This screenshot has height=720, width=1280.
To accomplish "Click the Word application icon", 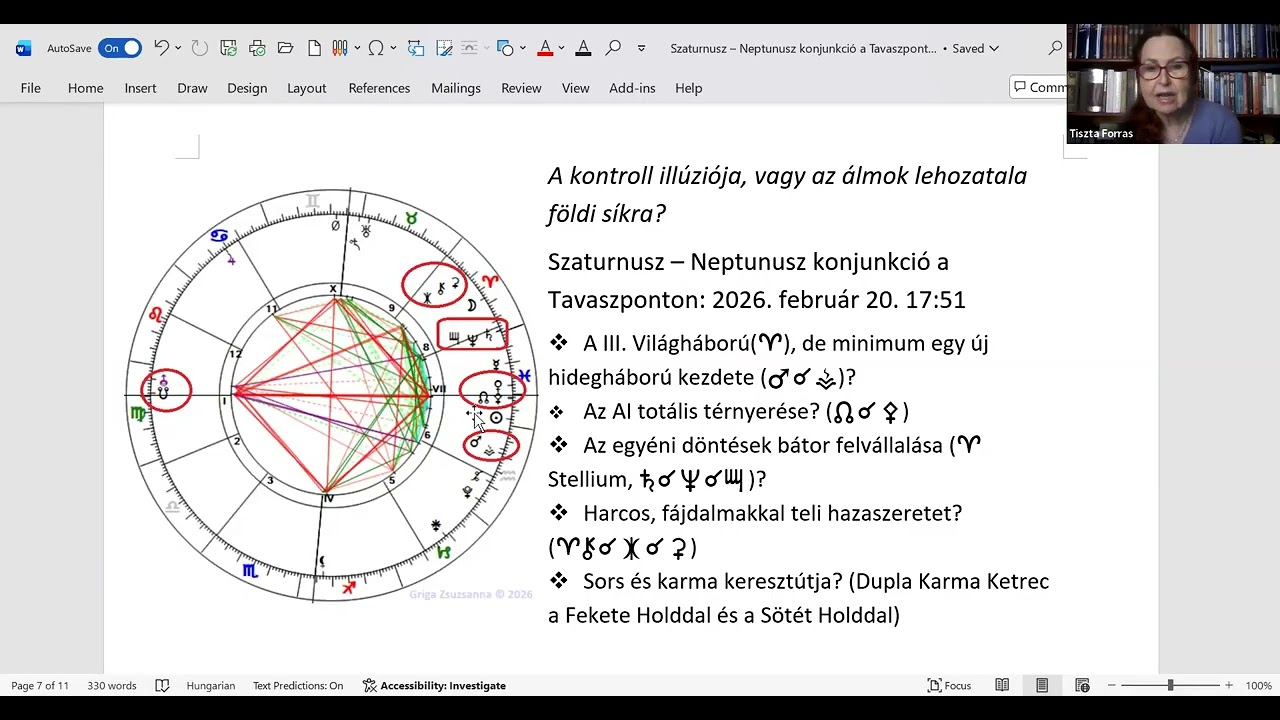I will [24, 48].
